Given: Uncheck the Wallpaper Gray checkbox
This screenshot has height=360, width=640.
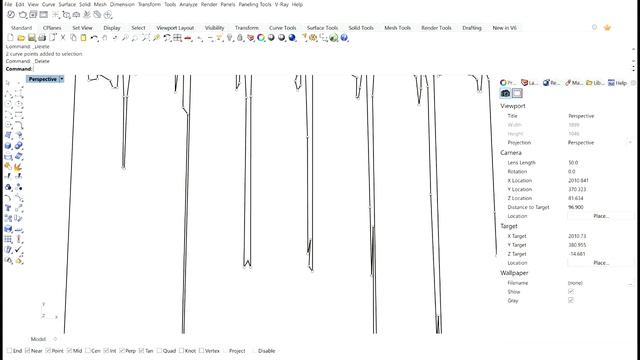Looking at the screenshot, I should pyautogui.click(x=571, y=300).
